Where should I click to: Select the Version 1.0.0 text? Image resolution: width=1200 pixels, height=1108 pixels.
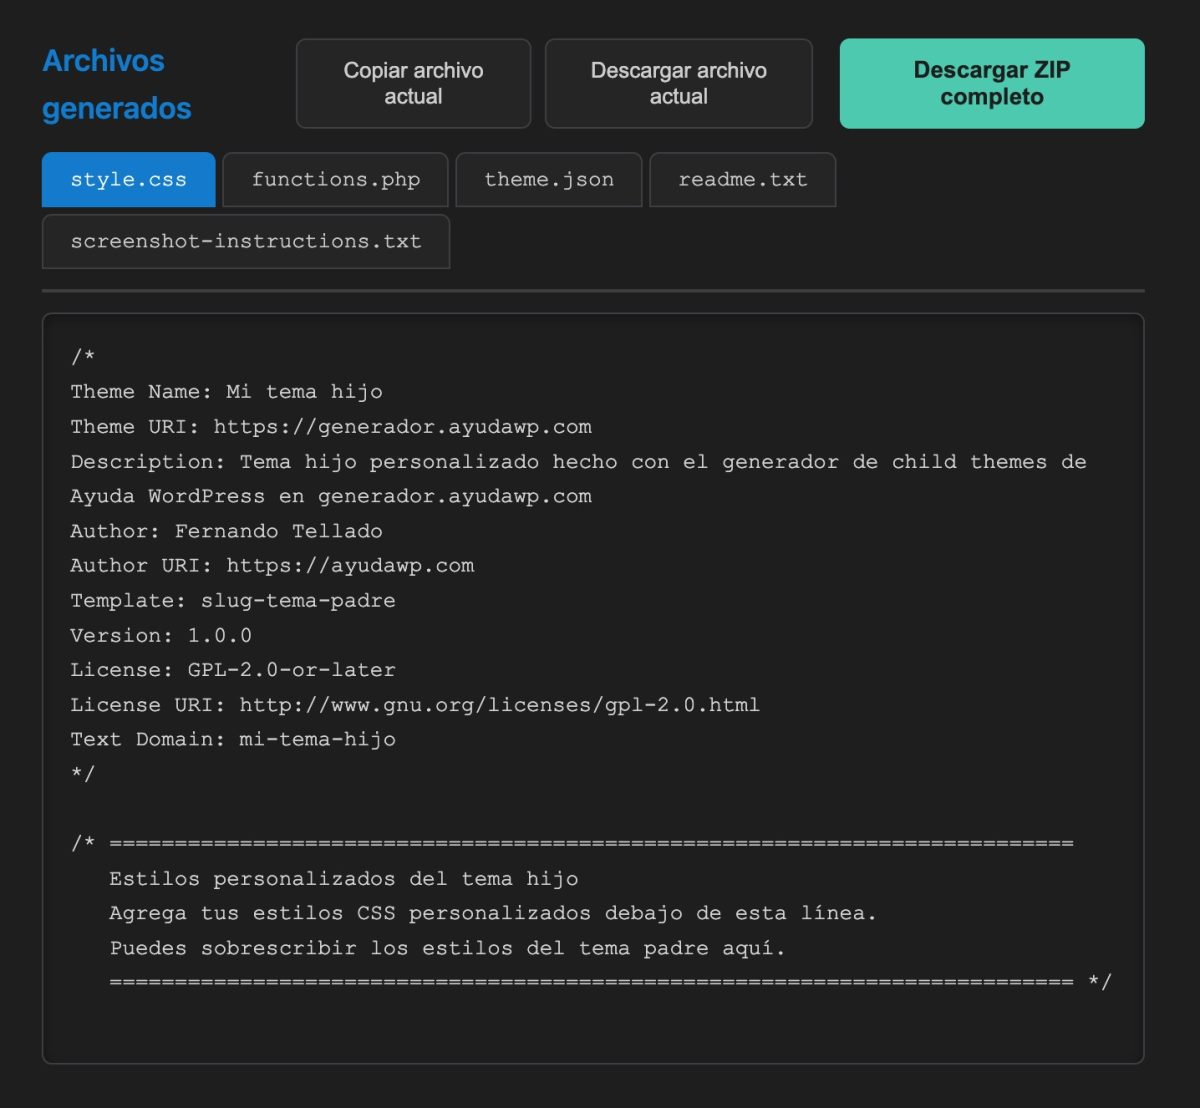pyautogui.click(x=161, y=635)
